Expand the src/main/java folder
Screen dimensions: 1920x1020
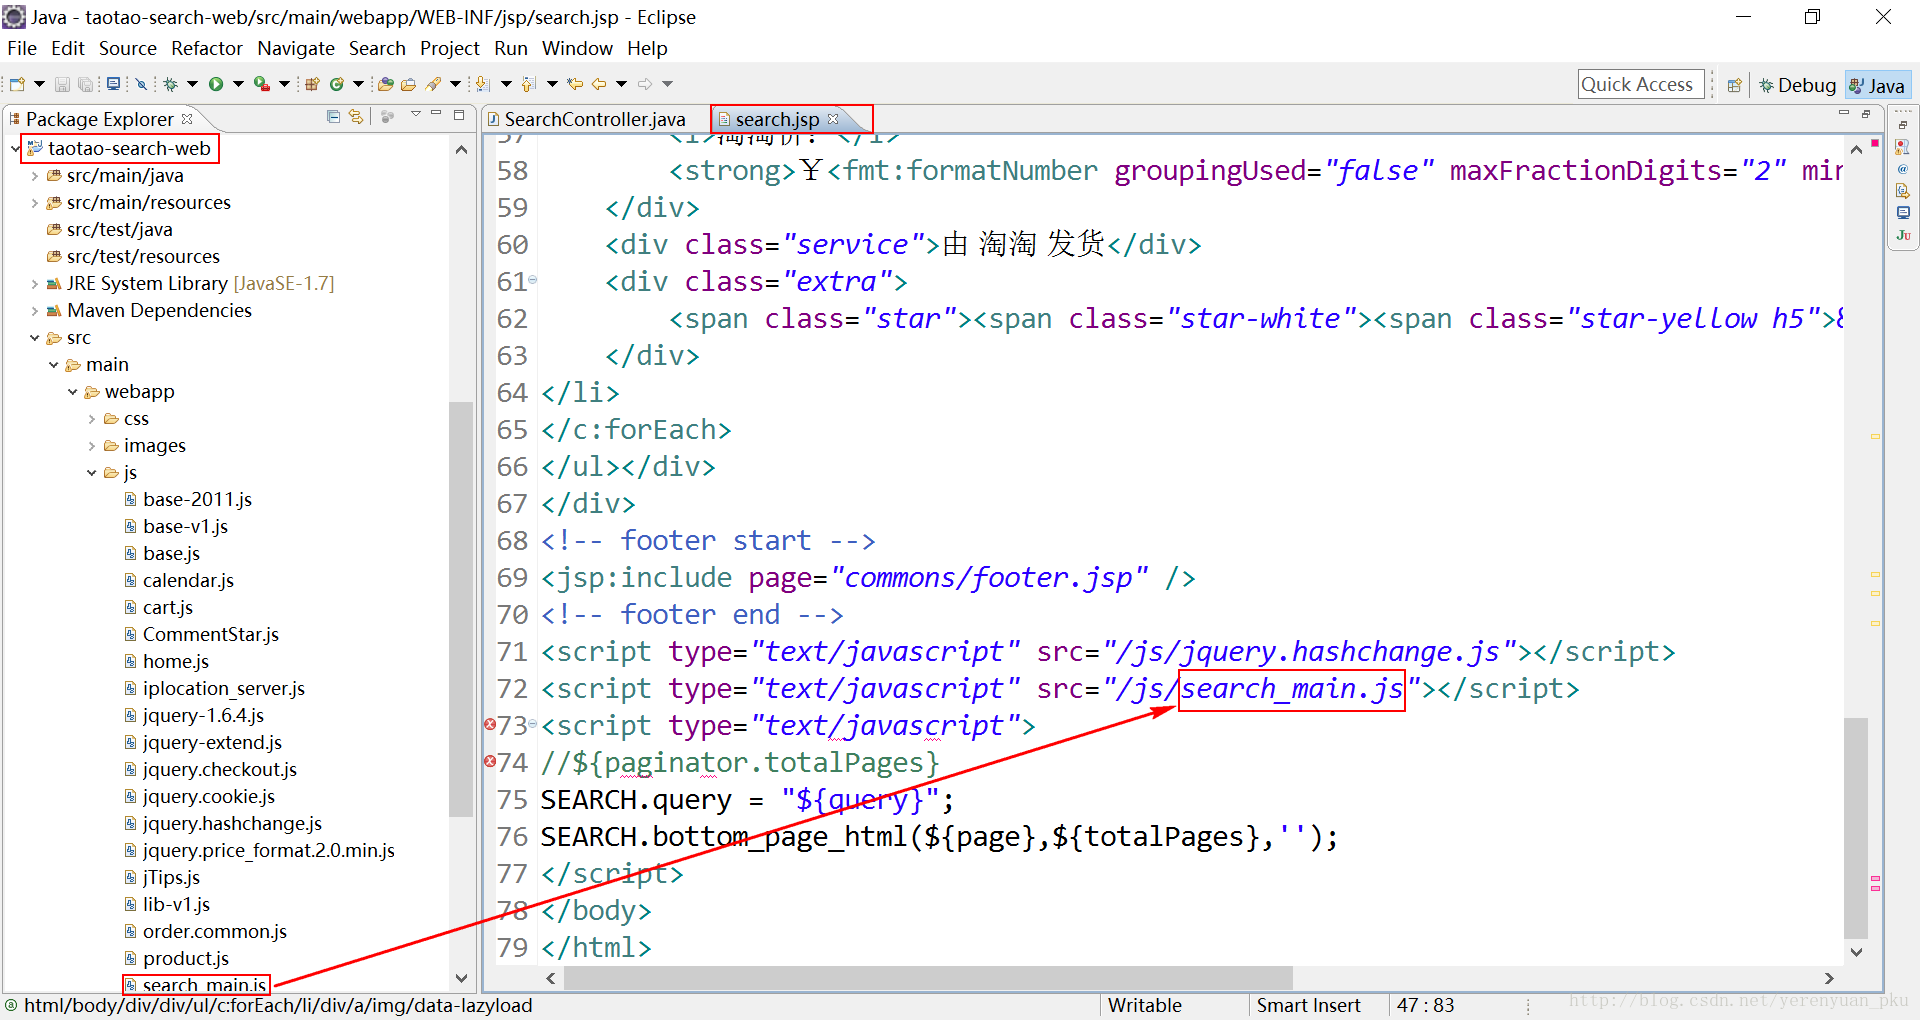(34, 175)
